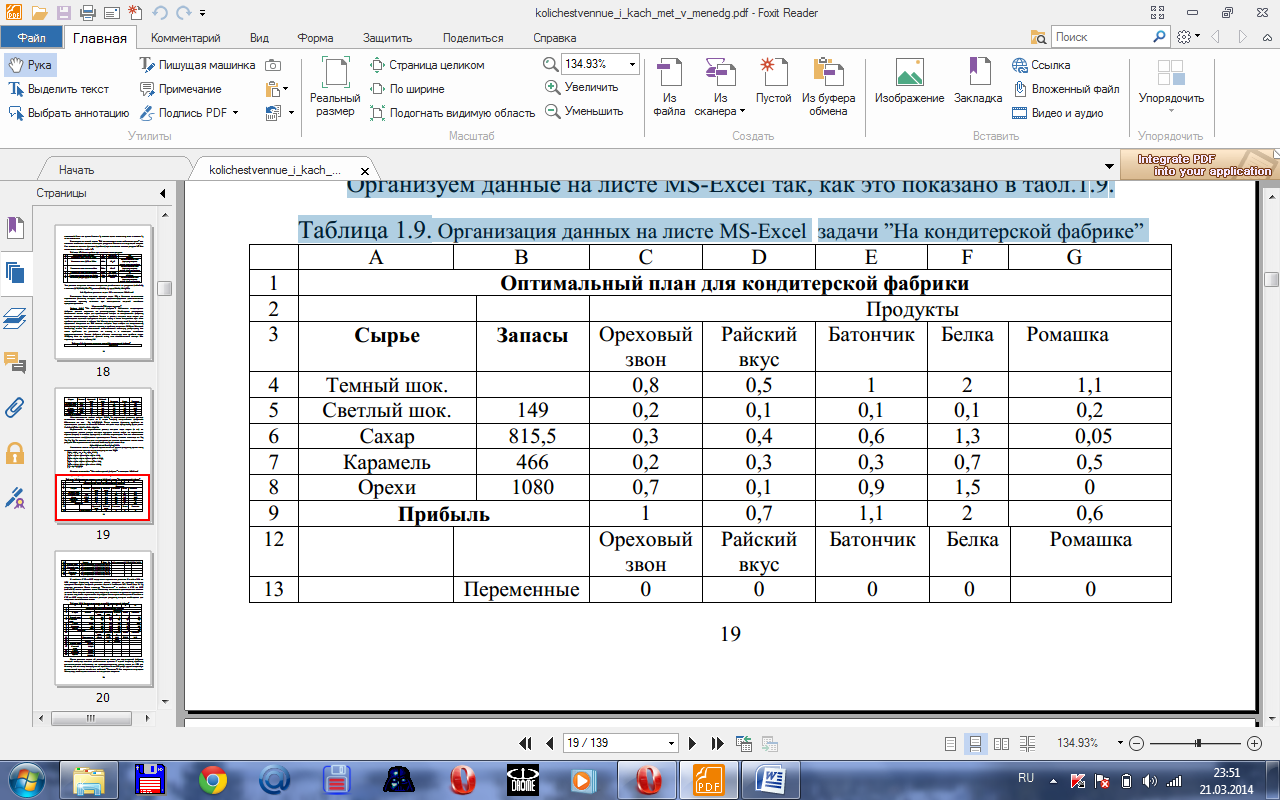Fit page with Страница целиком
Viewport: 1280px width, 800px height.
427,65
